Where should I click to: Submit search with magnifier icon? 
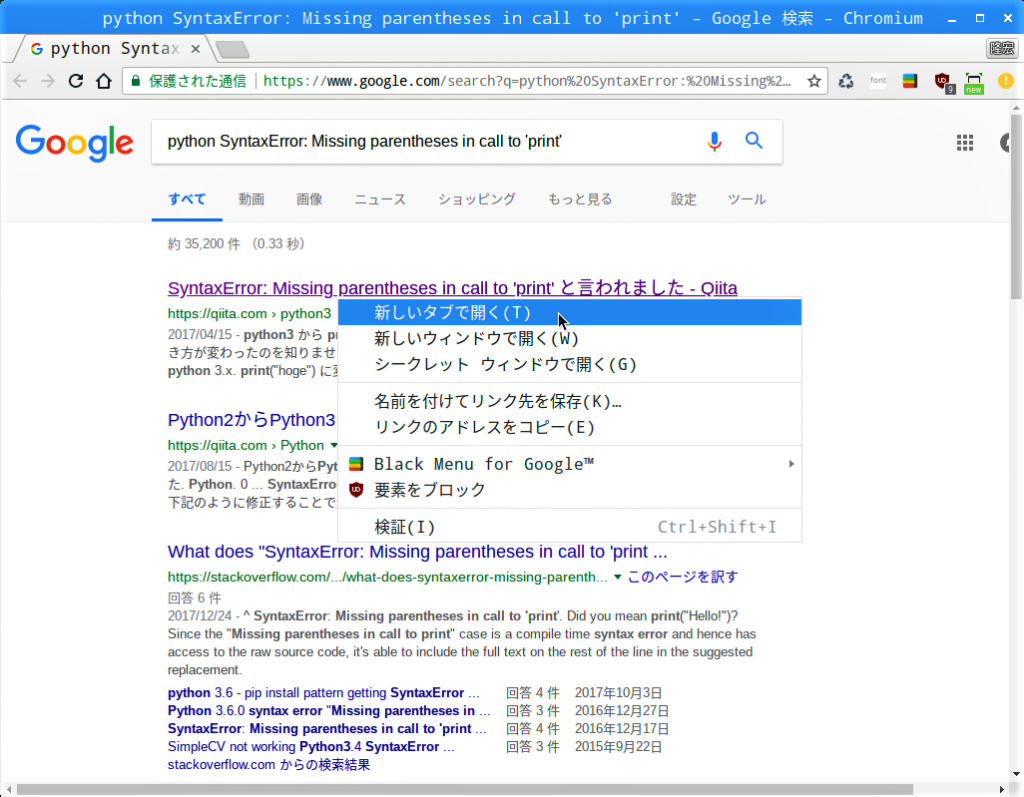[x=754, y=140]
